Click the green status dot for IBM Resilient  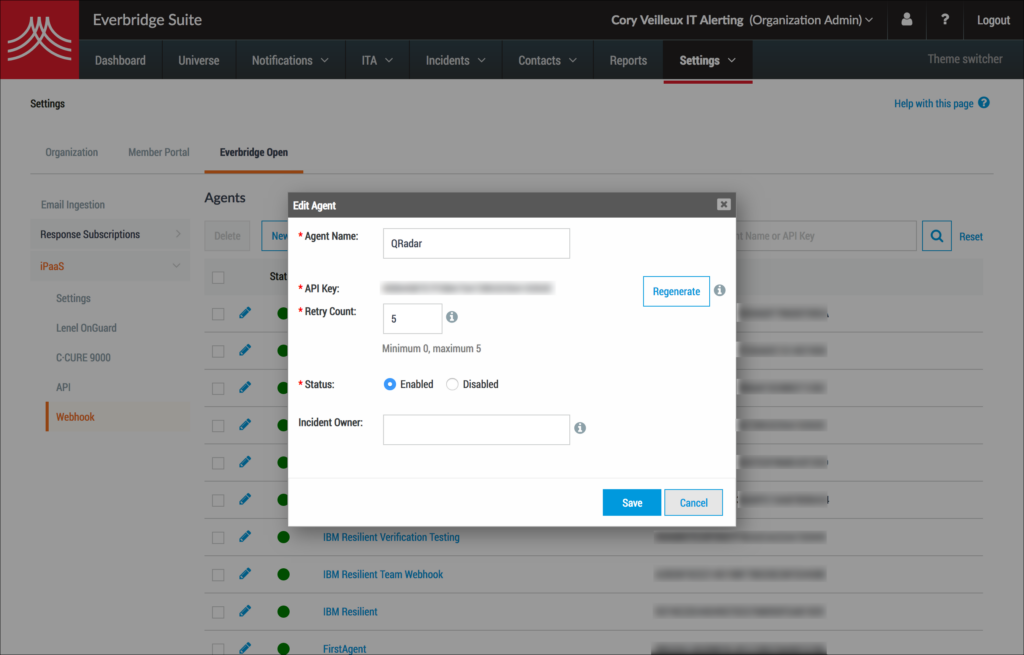click(x=283, y=612)
